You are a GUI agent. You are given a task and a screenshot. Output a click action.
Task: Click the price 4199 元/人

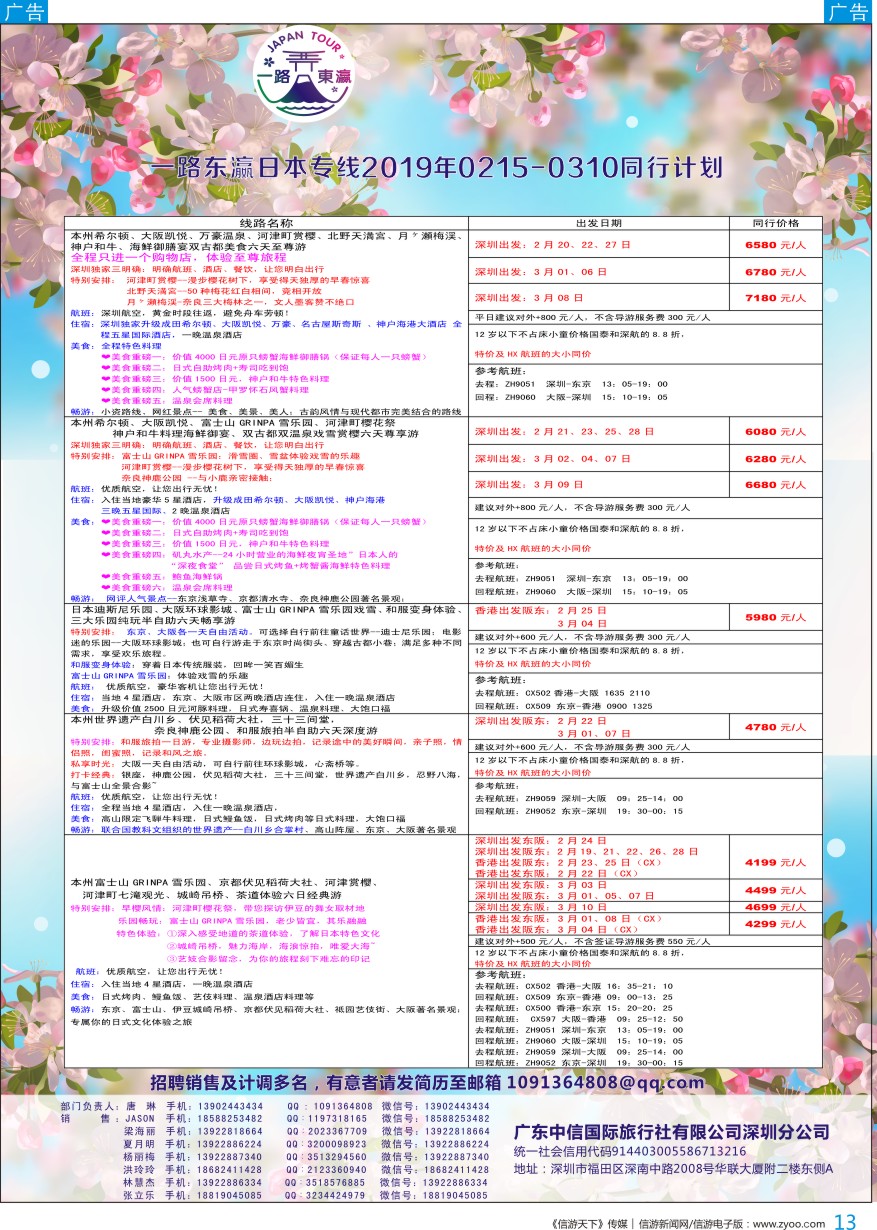(775, 861)
